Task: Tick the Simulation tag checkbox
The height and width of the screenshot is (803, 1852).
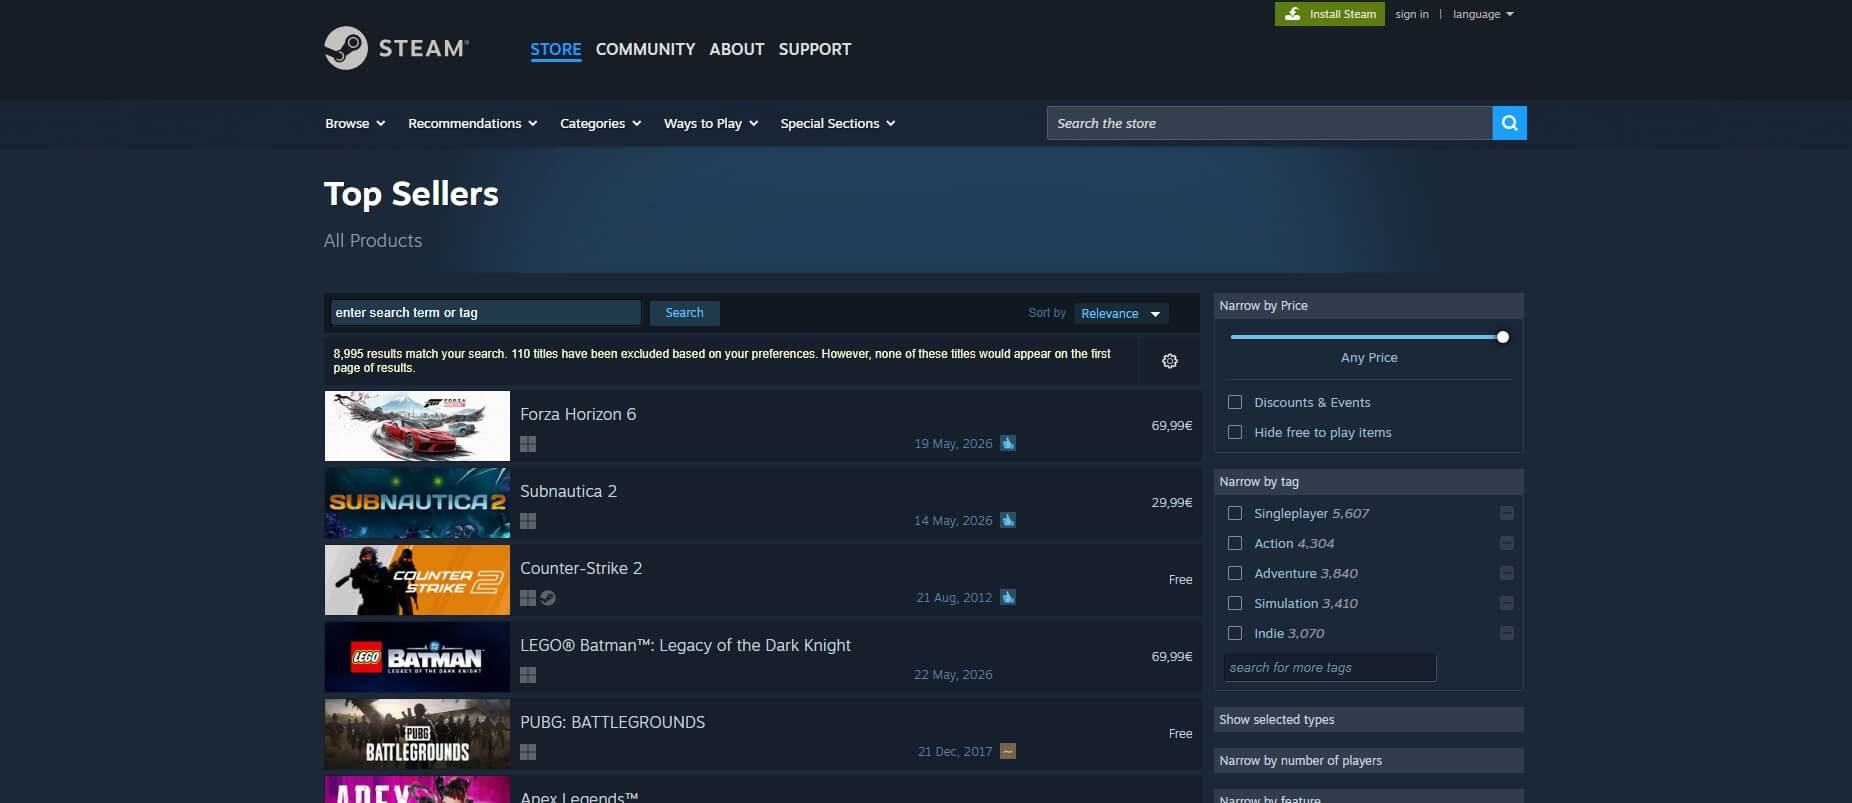Action: [1235, 603]
